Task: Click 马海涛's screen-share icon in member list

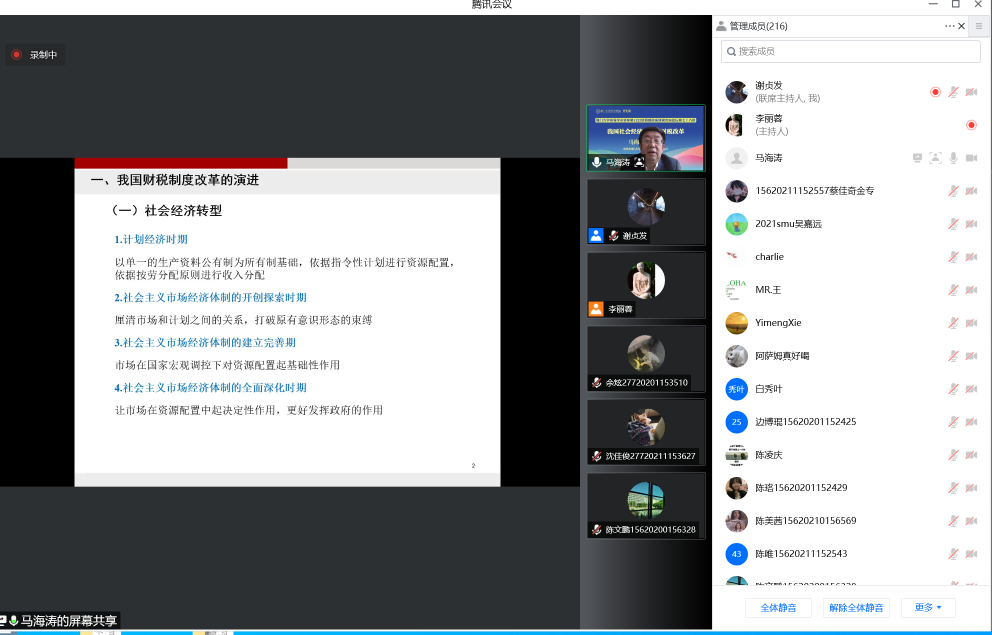Action: 917,158
